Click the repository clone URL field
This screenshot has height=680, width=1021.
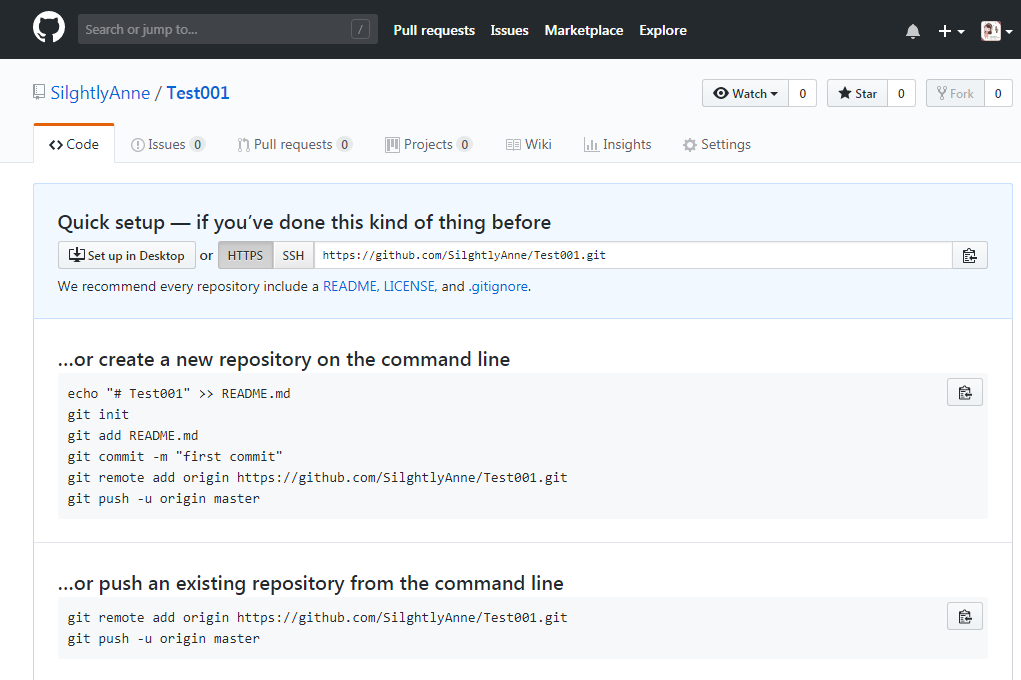pos(633,255)
